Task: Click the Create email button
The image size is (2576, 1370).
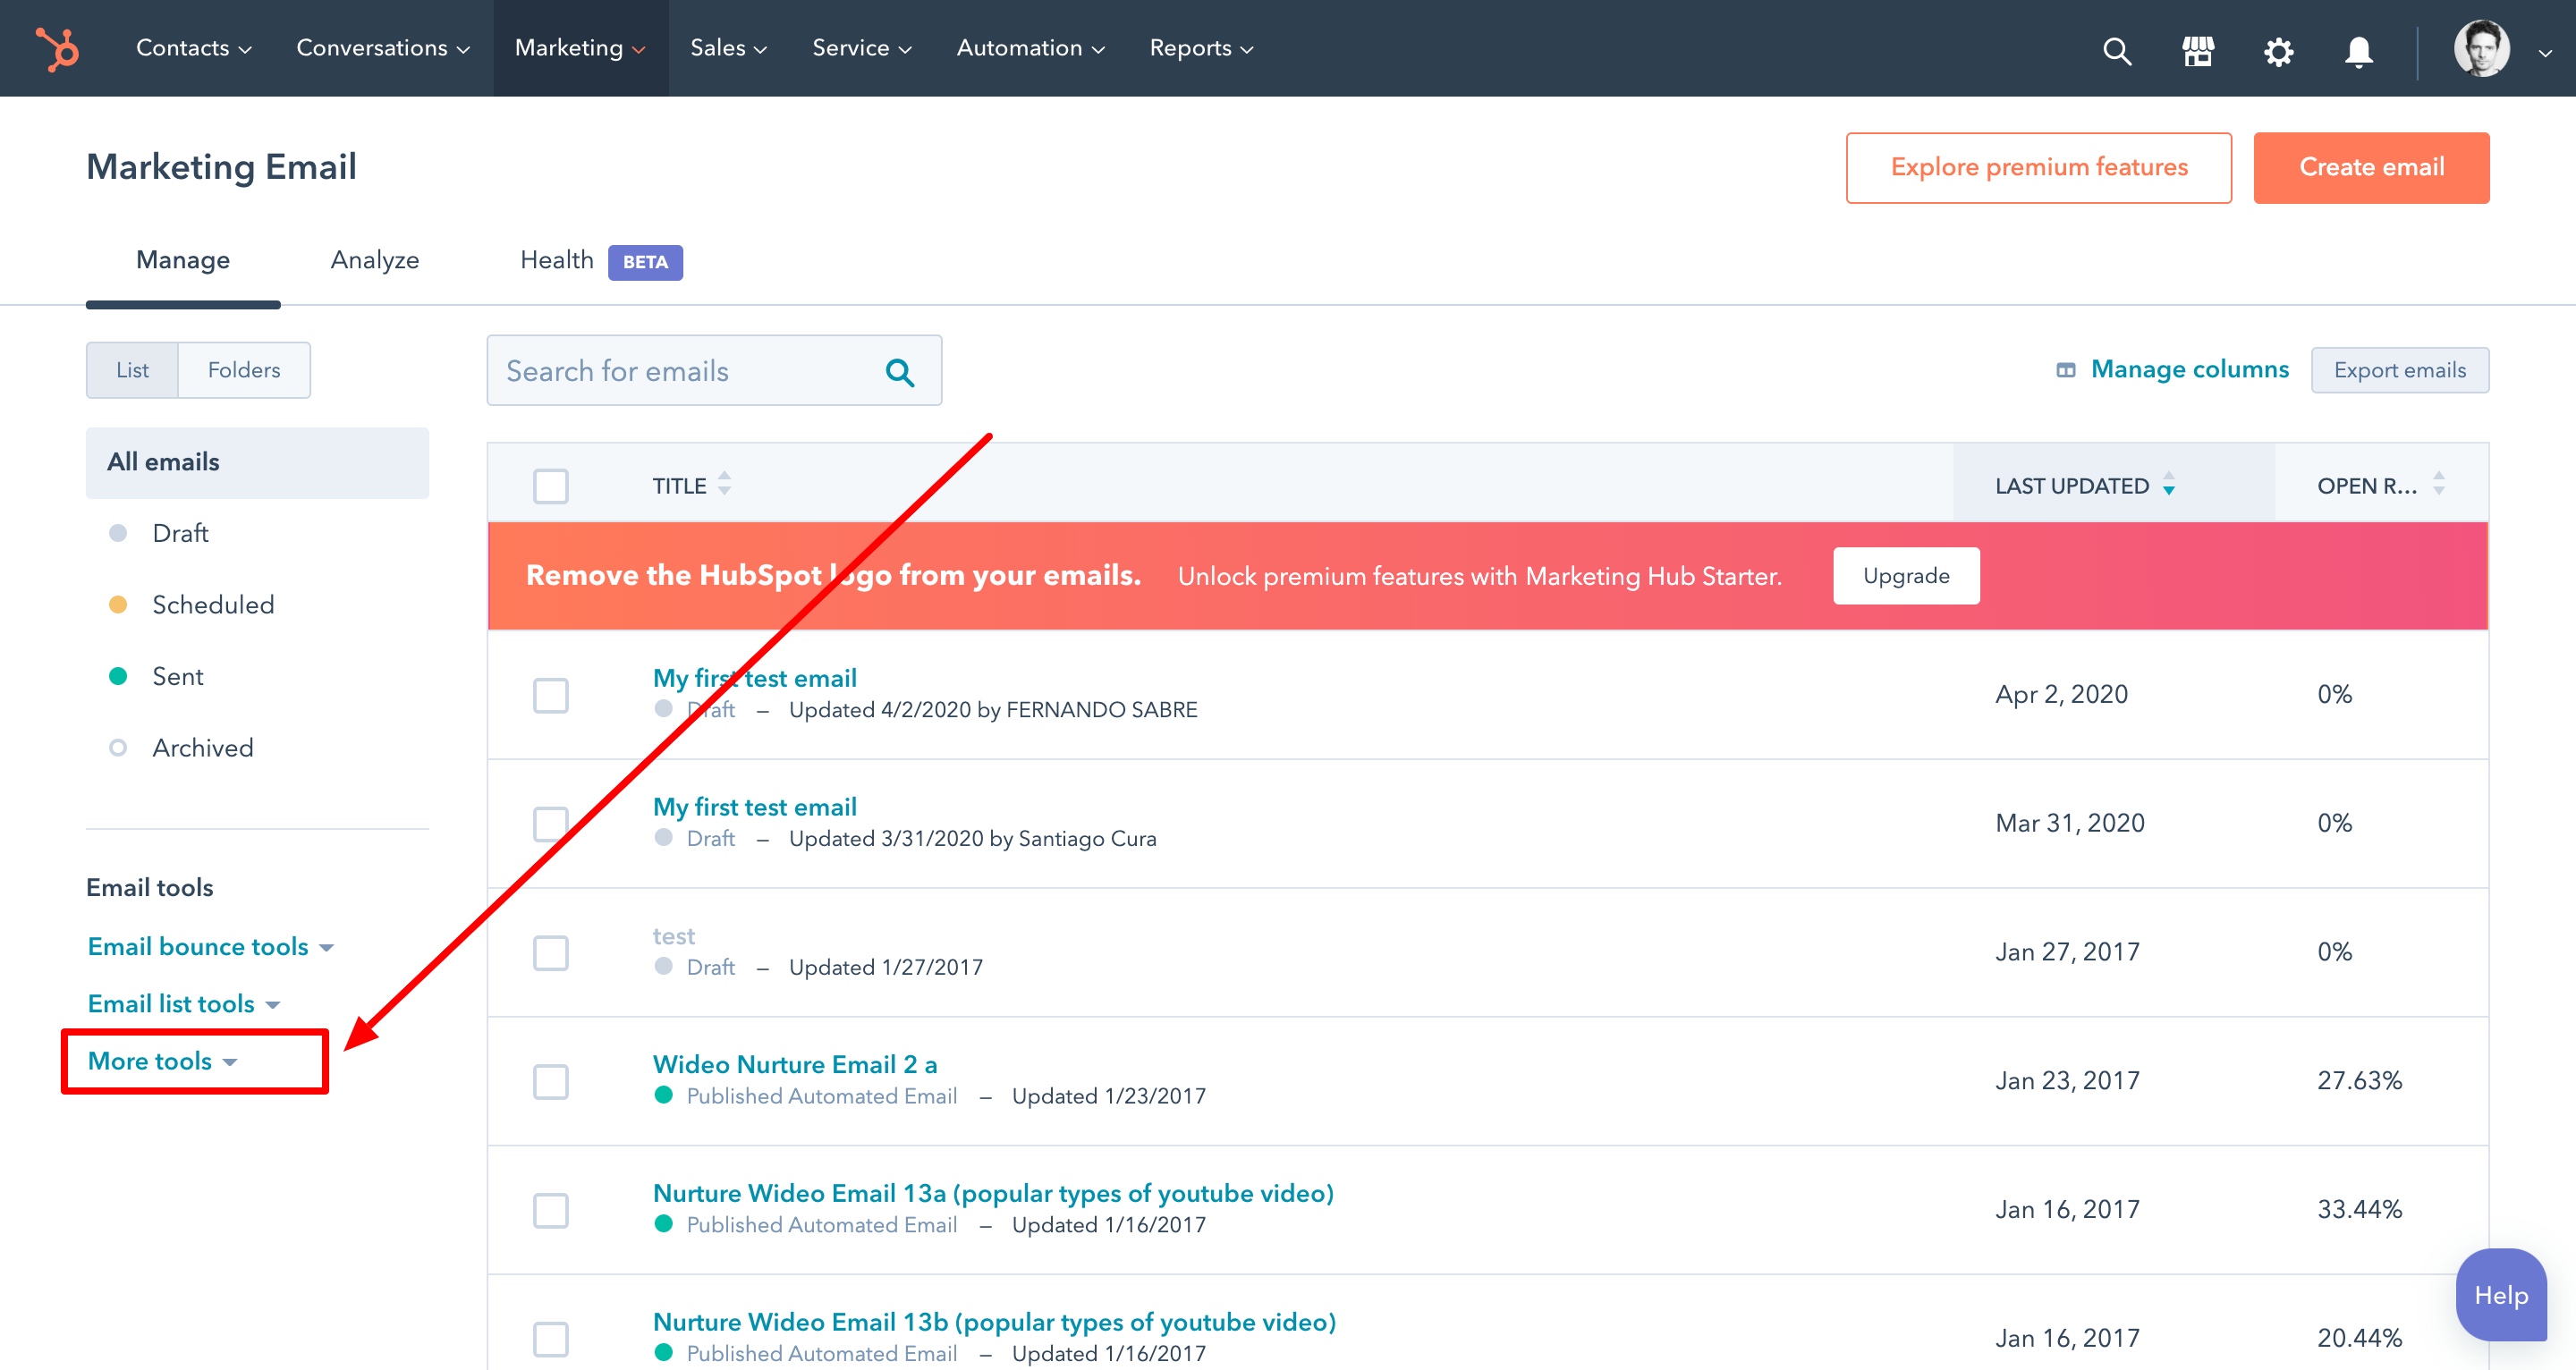Action: [x=2371, y=167]
